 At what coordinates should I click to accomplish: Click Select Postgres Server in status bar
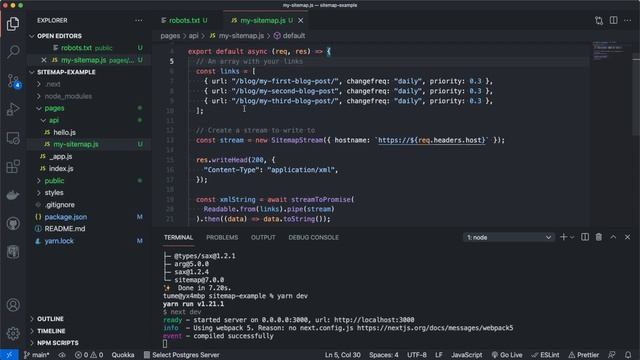tap(182, 355)
